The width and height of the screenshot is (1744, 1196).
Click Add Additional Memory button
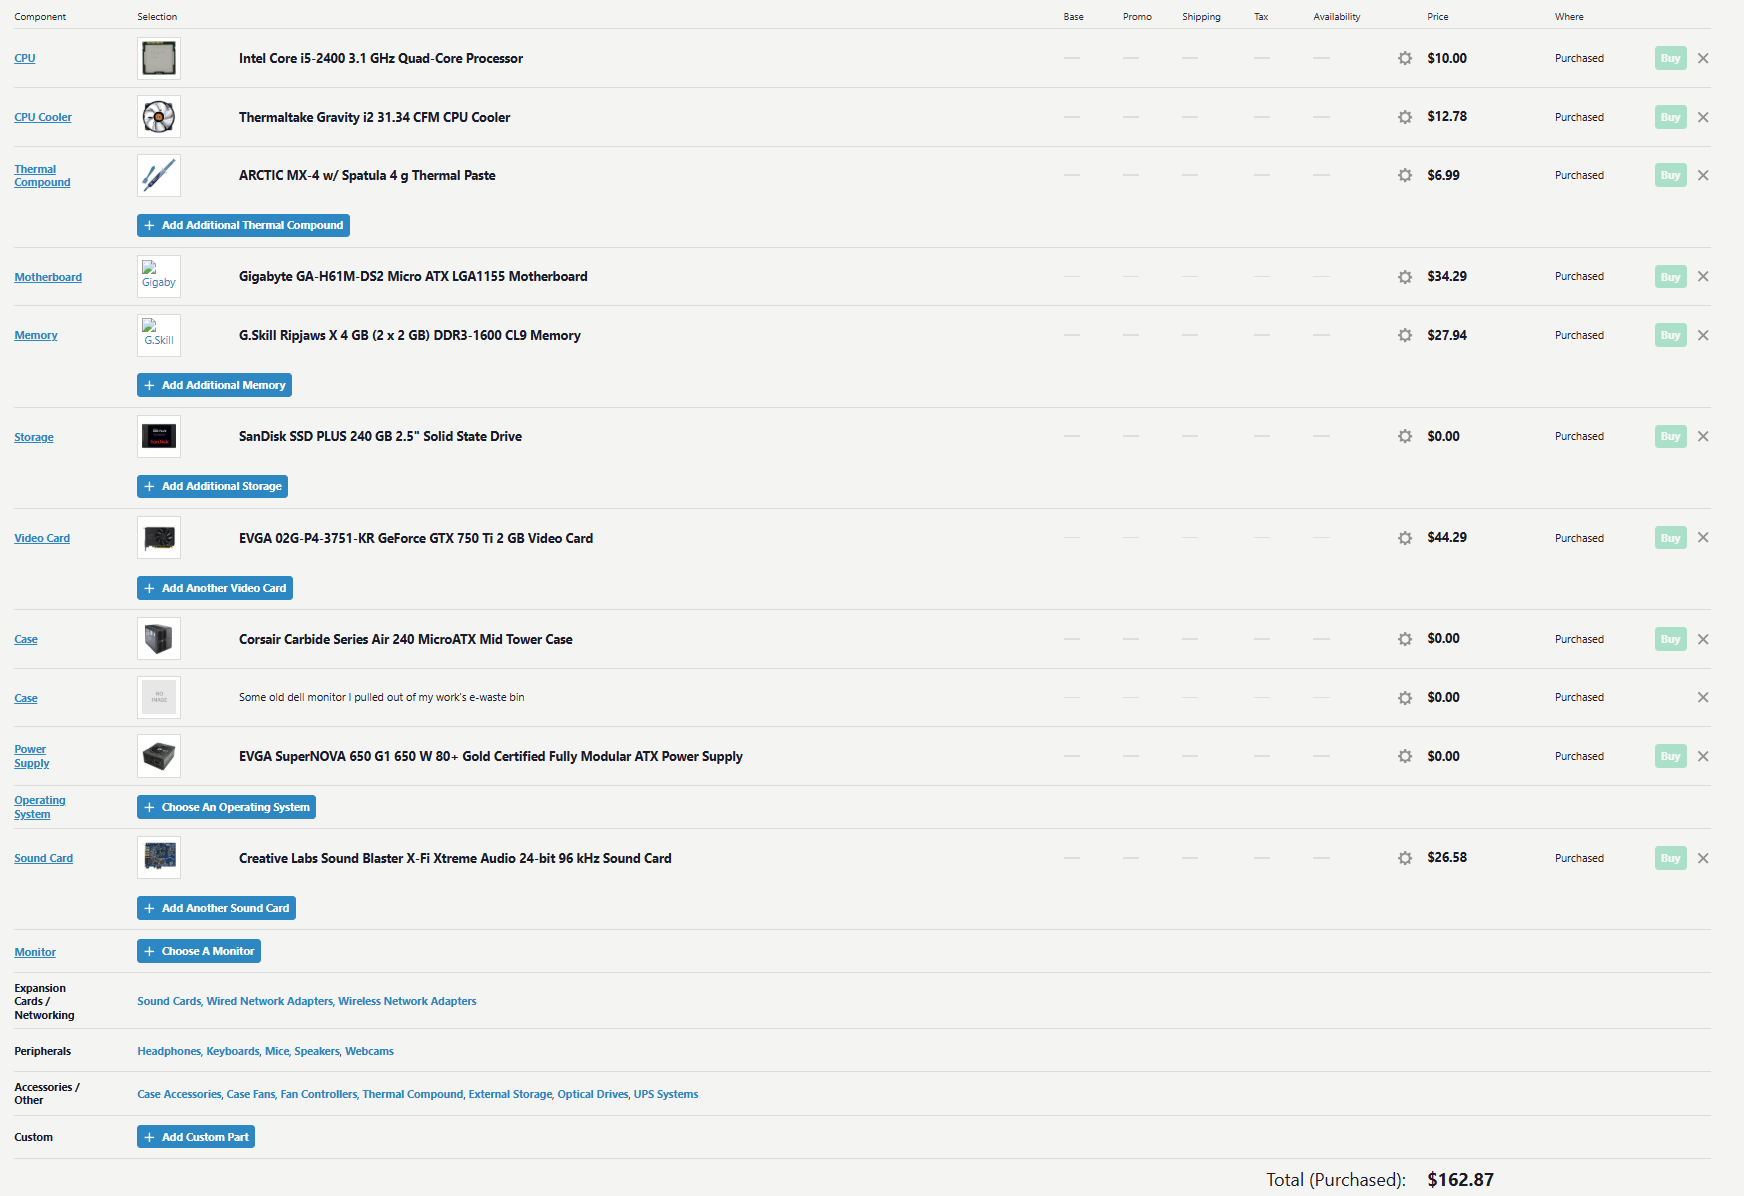[x=214, y=385]
